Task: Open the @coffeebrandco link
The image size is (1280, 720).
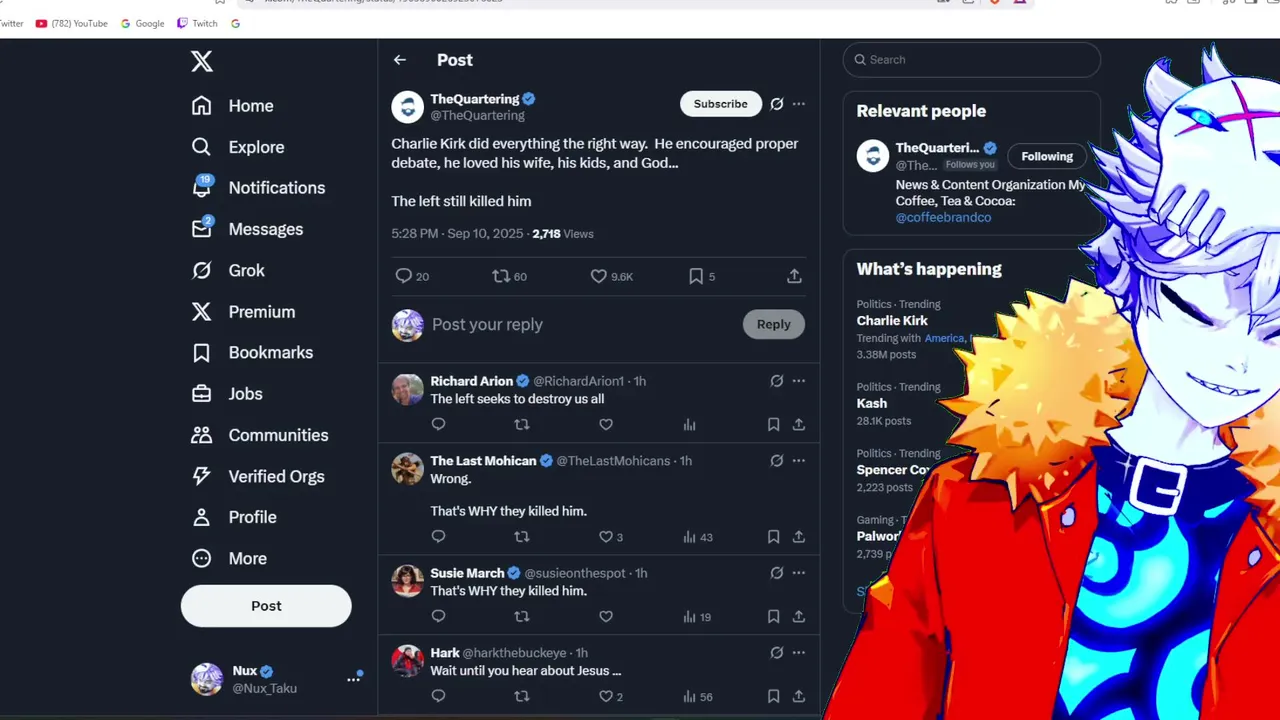Action: click(x=944, y=217)
